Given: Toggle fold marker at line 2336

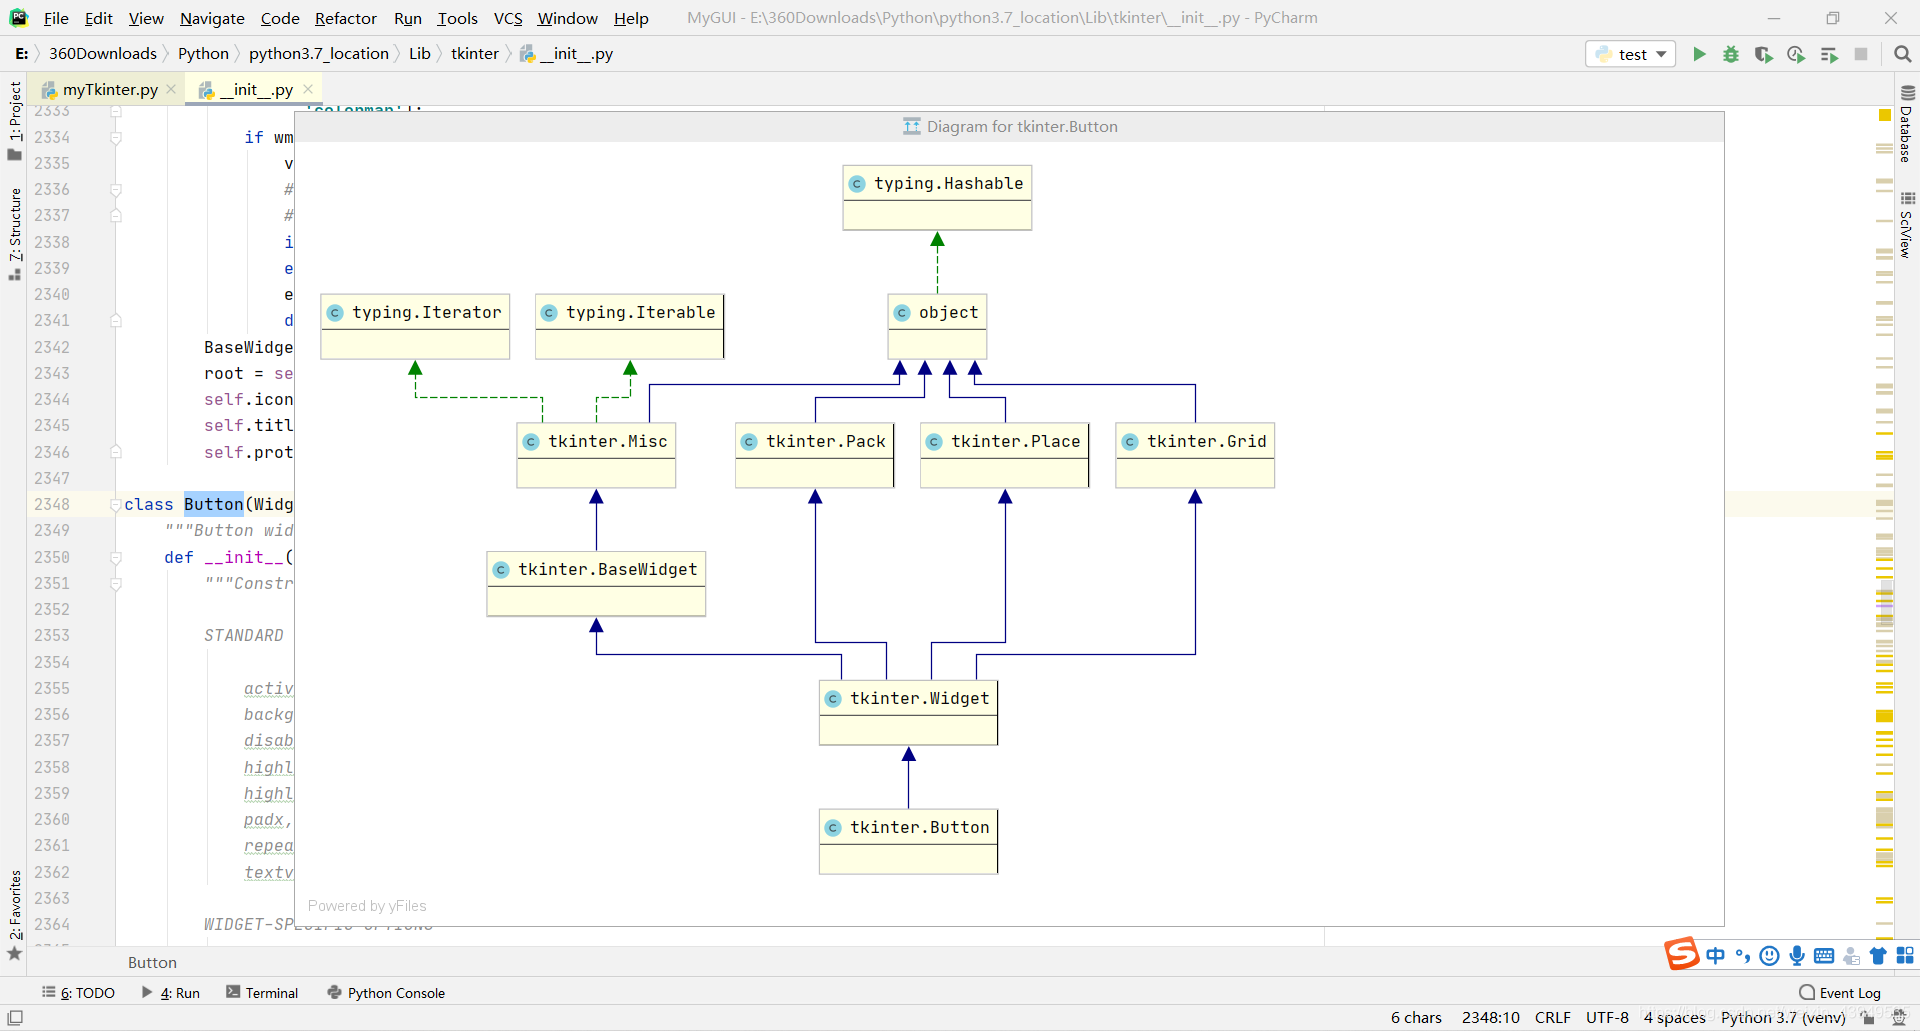Looking at the screenshot, I should pyautogui.click(x=116, y=190).
